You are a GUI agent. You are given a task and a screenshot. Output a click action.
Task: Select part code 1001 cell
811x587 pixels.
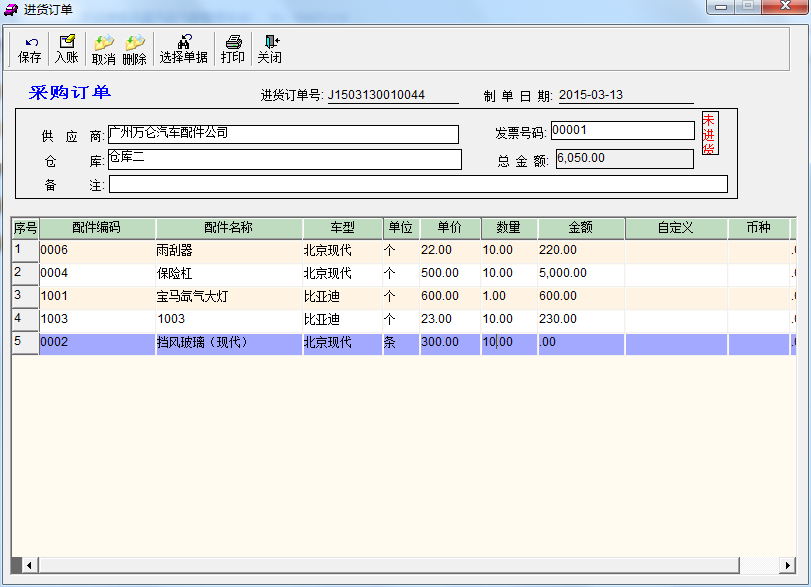click(97, 296)
